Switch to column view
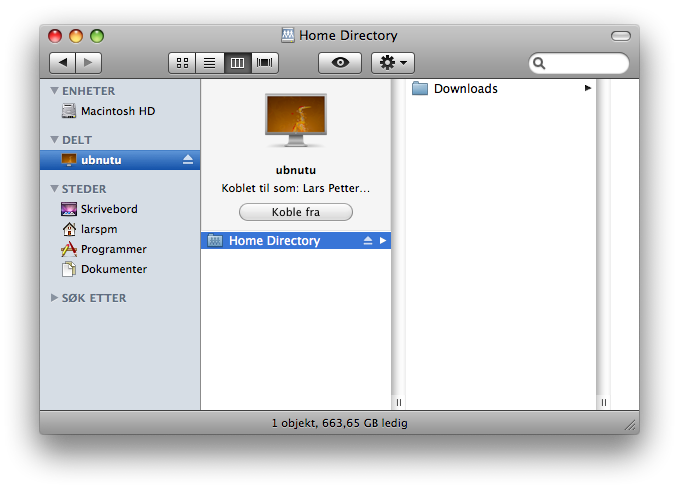 pos(237,63)
